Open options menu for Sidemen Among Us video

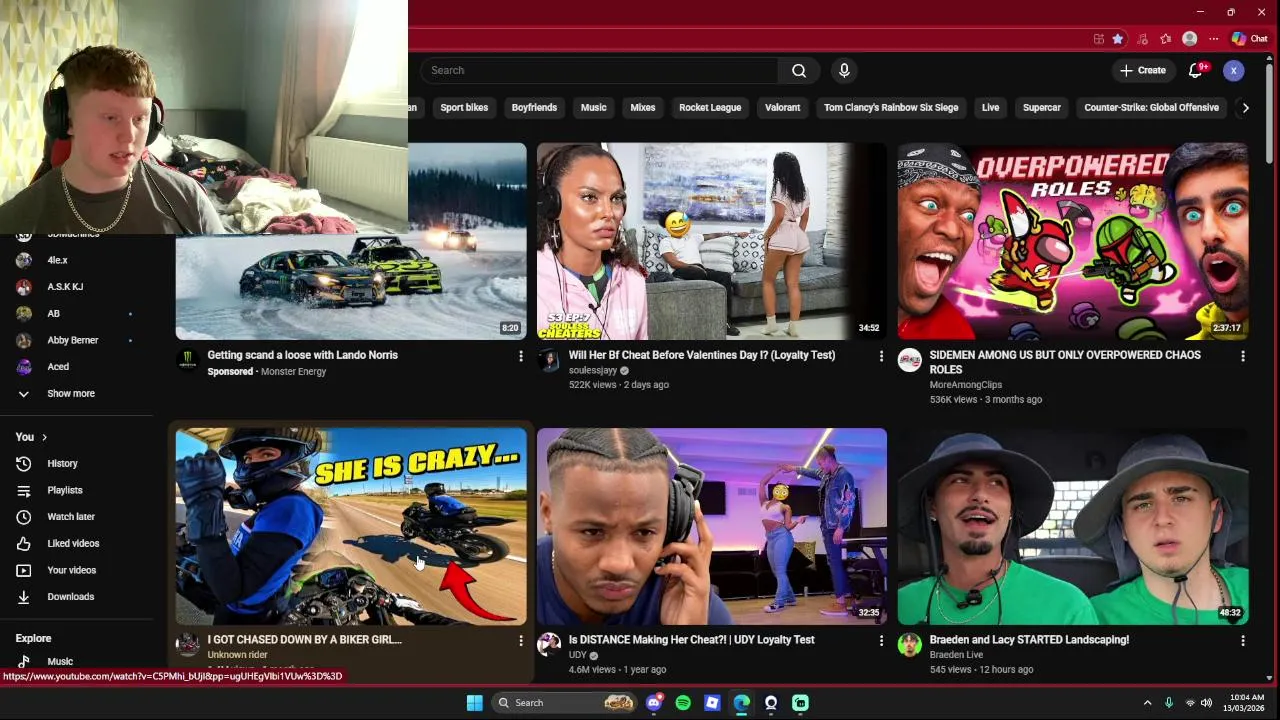(x=1243, y=356)
